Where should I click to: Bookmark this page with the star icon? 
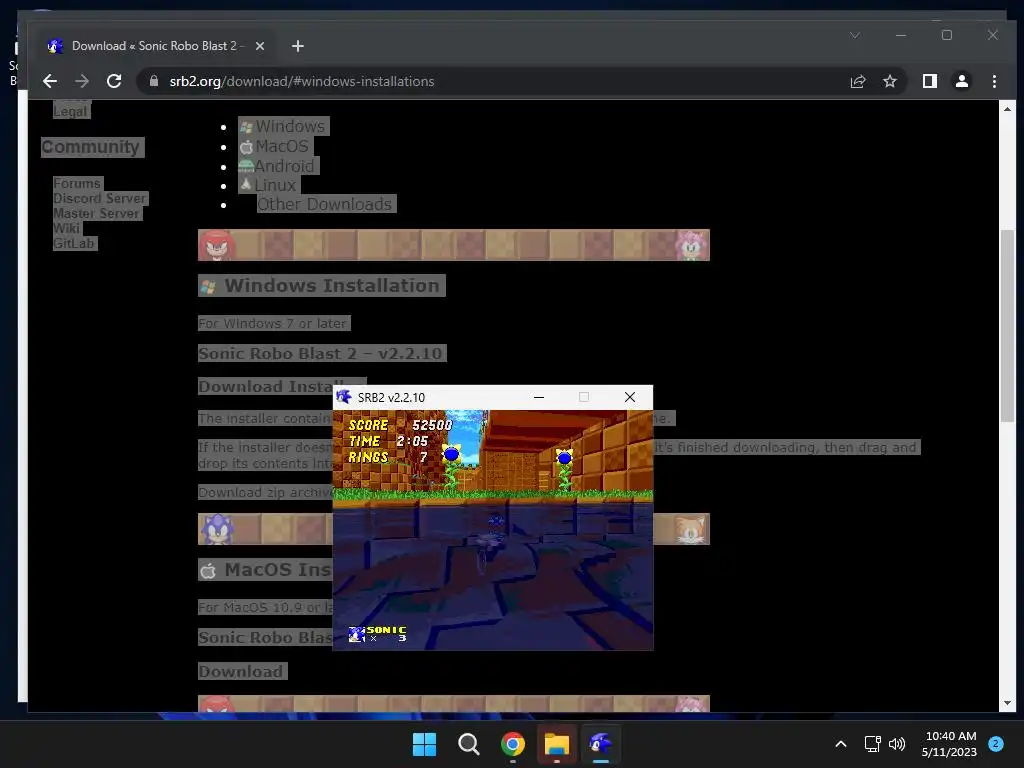tap(889, 81)
